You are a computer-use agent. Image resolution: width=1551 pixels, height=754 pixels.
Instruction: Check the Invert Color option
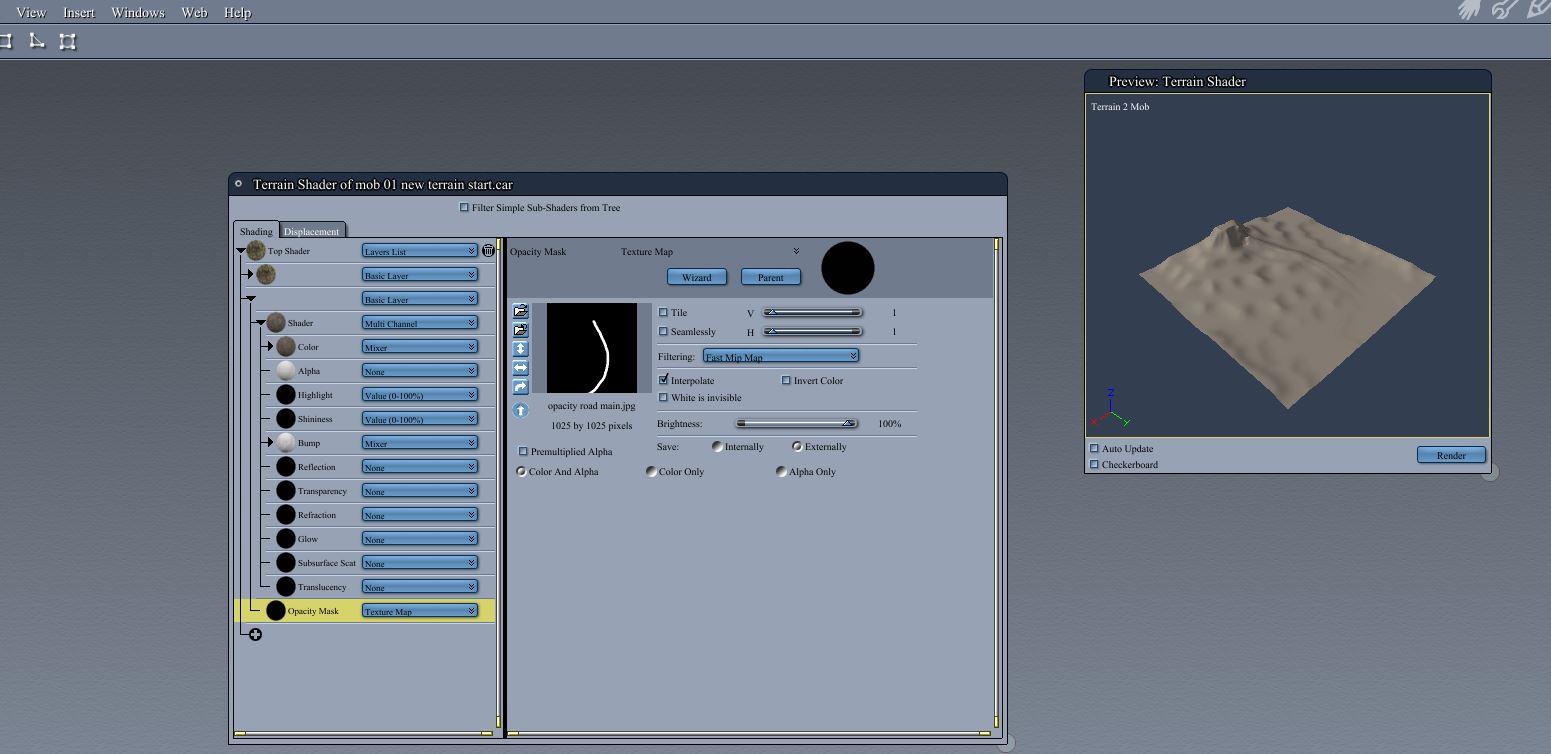point(786,380)
